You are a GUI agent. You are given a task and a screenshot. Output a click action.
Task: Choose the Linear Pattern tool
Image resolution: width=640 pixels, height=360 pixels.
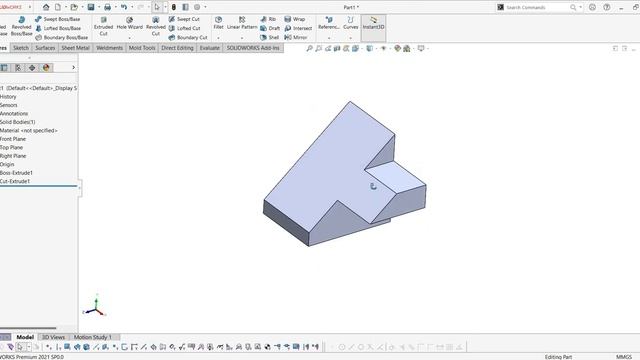(x=242, y=23)
